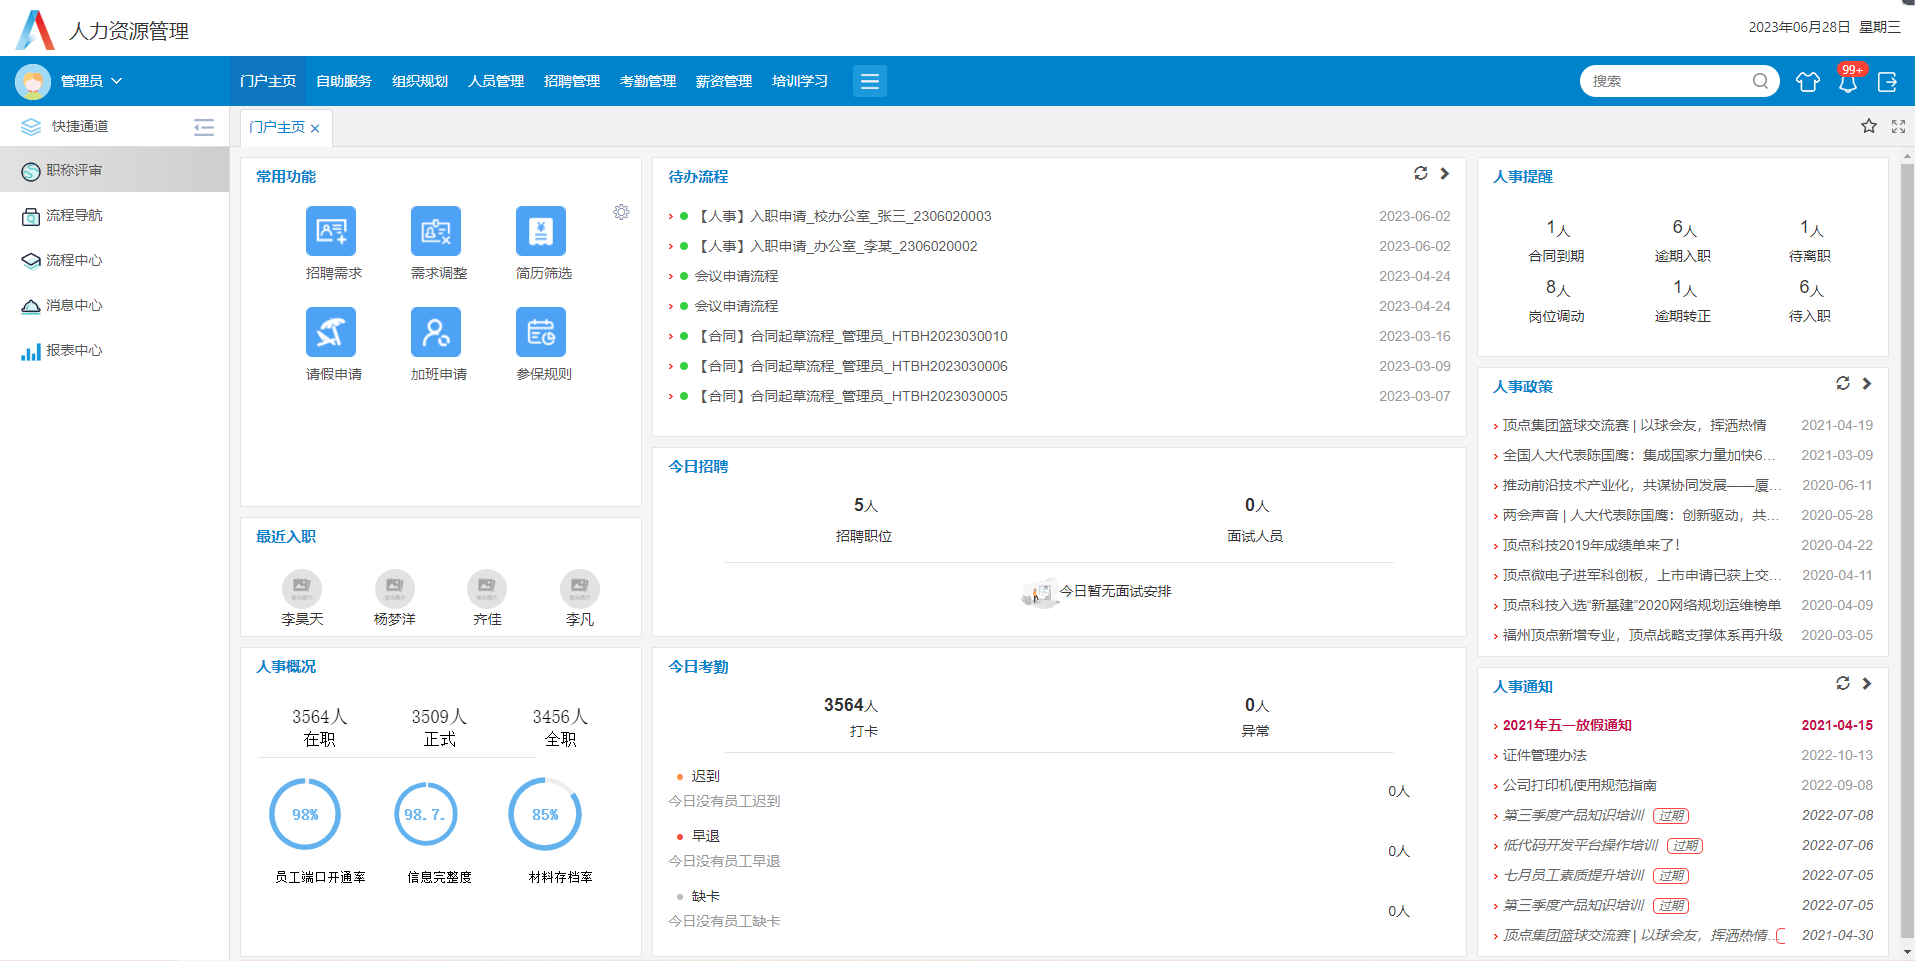
Task: Open notifications bell with 99+ badge
Action: point(1848,82)
